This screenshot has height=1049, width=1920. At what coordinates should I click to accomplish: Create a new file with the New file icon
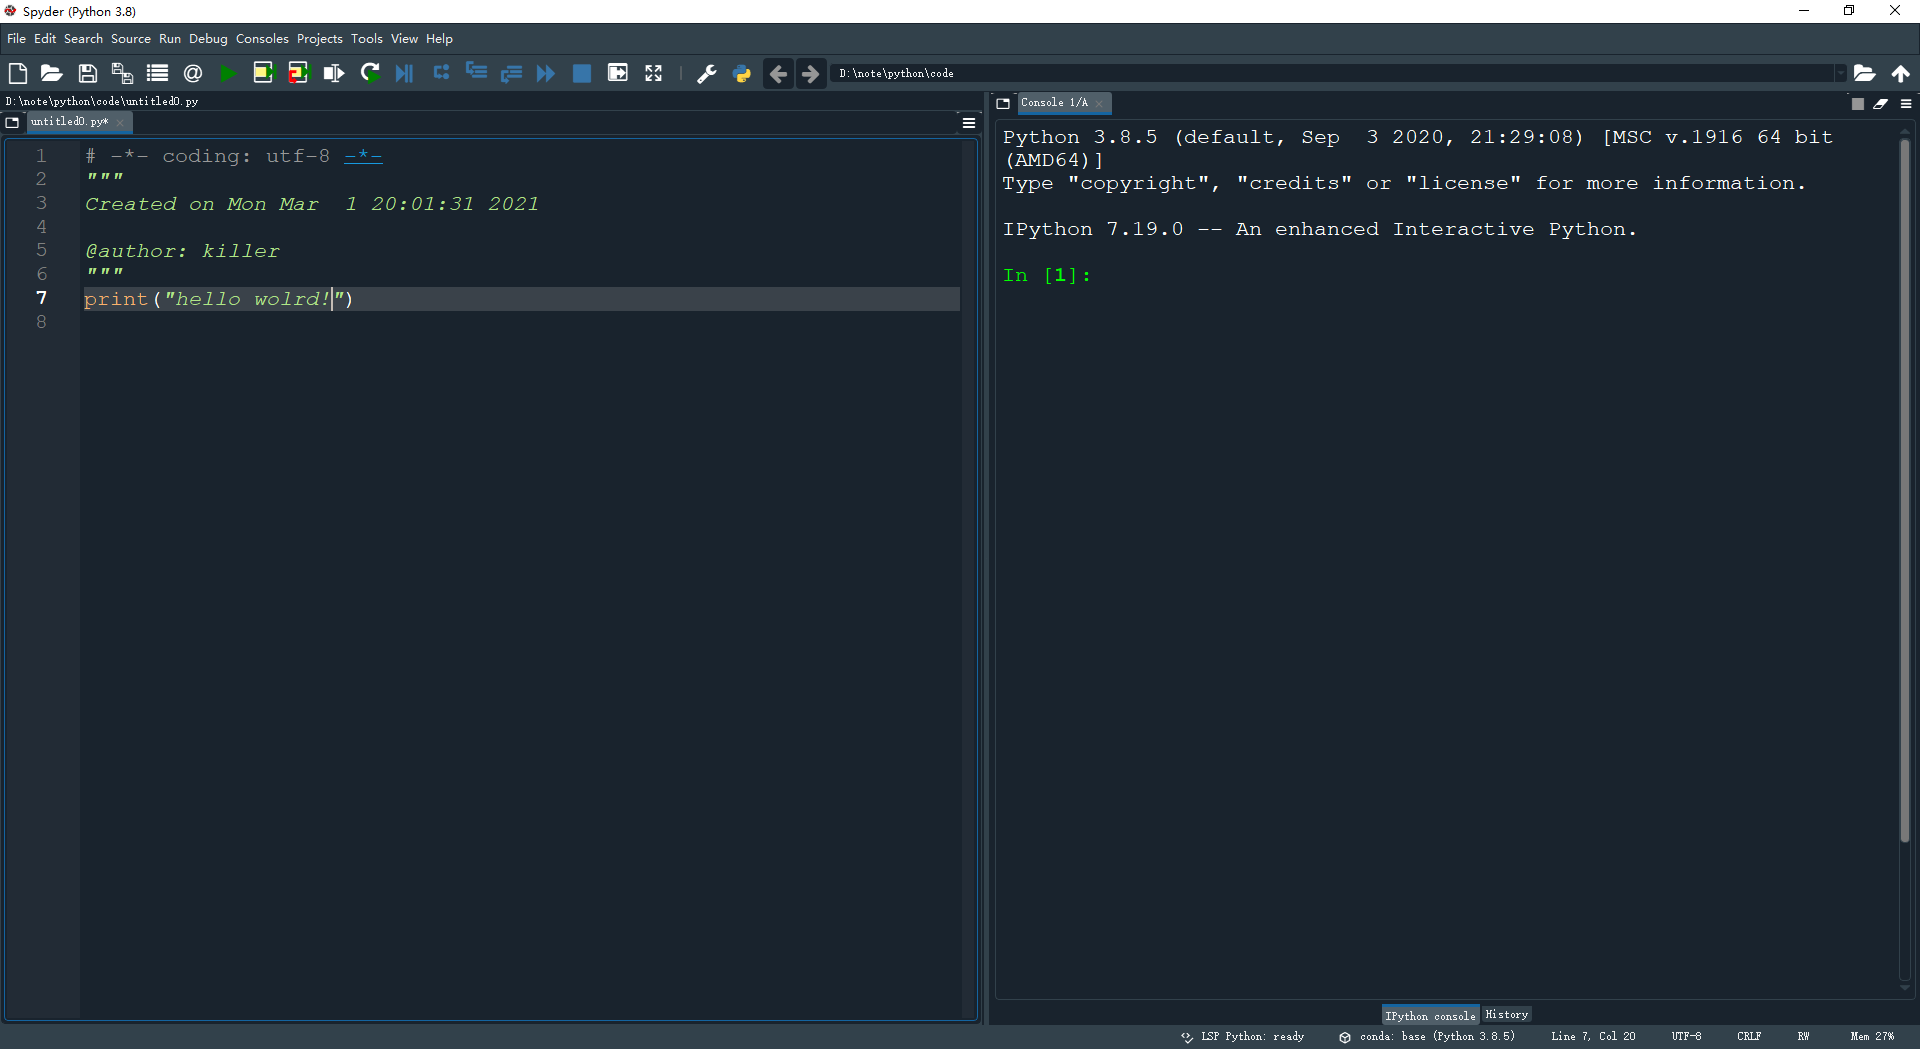coord(17,73)
